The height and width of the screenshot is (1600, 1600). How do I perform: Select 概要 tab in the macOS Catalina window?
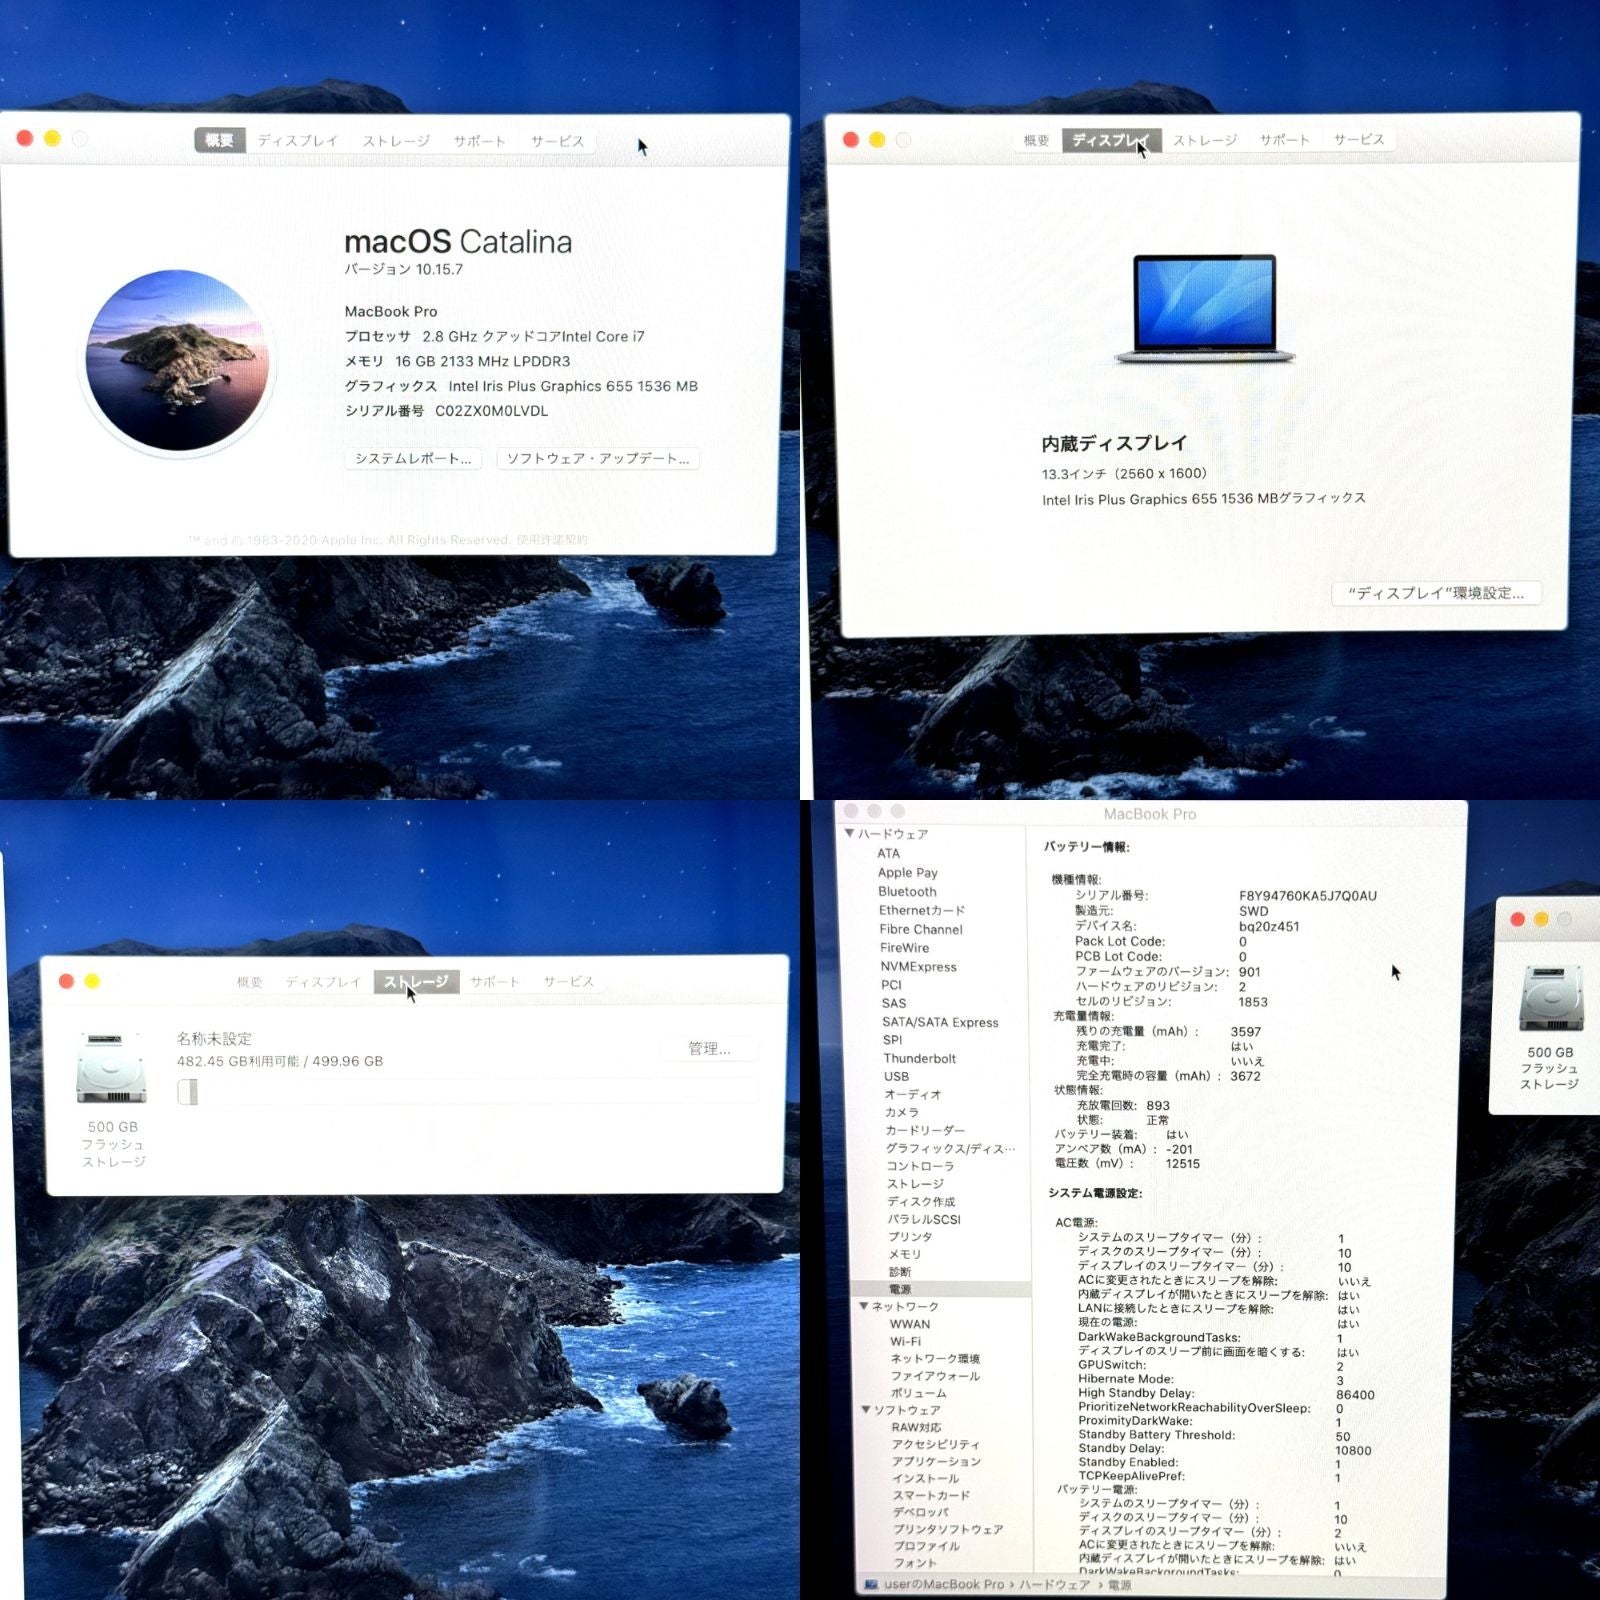pyautogui.click(x=220, y=140)
